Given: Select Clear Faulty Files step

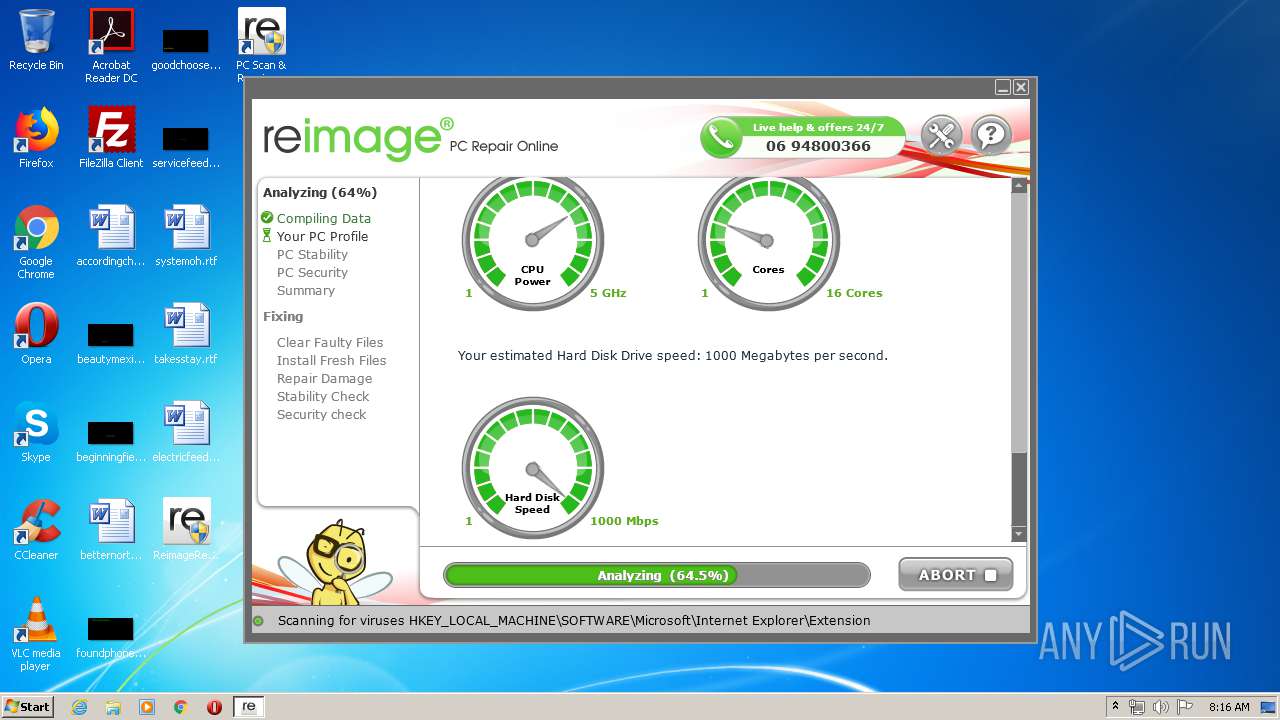Looking at the screenshot, I should (x=330, y=342).
